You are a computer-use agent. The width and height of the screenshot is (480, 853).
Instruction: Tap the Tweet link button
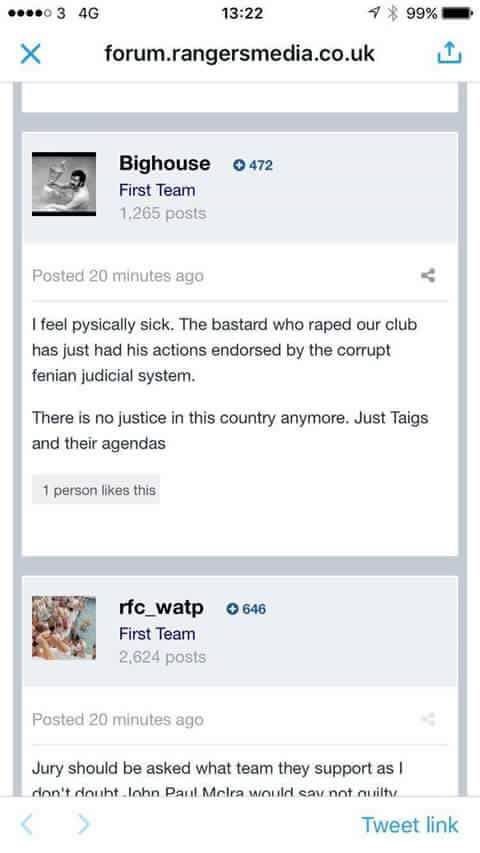tap(410, 825)
